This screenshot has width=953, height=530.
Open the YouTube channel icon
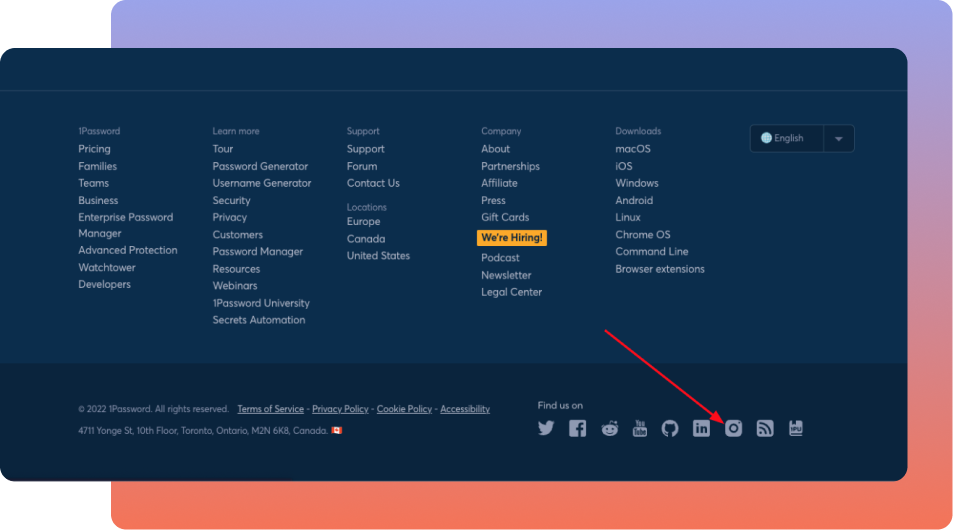[640, 428]
